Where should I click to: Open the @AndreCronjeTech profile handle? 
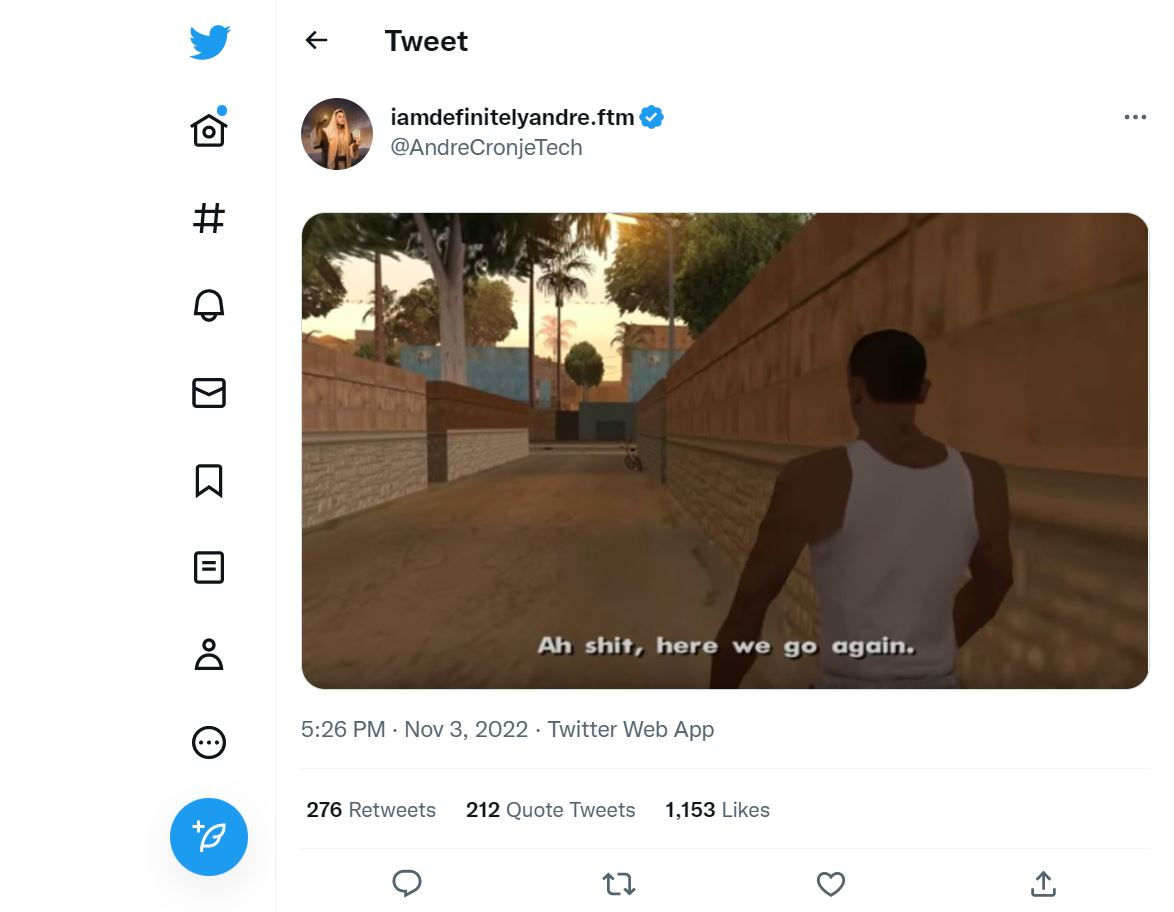(x=486, y=148)
